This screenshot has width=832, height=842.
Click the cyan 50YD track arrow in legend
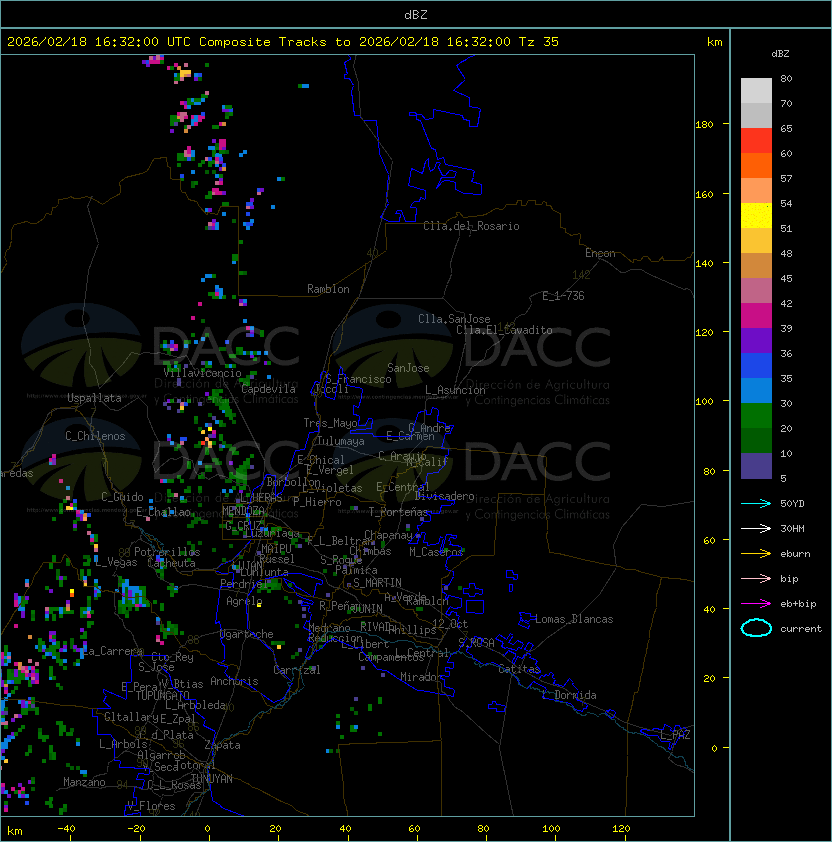(756, 504)
